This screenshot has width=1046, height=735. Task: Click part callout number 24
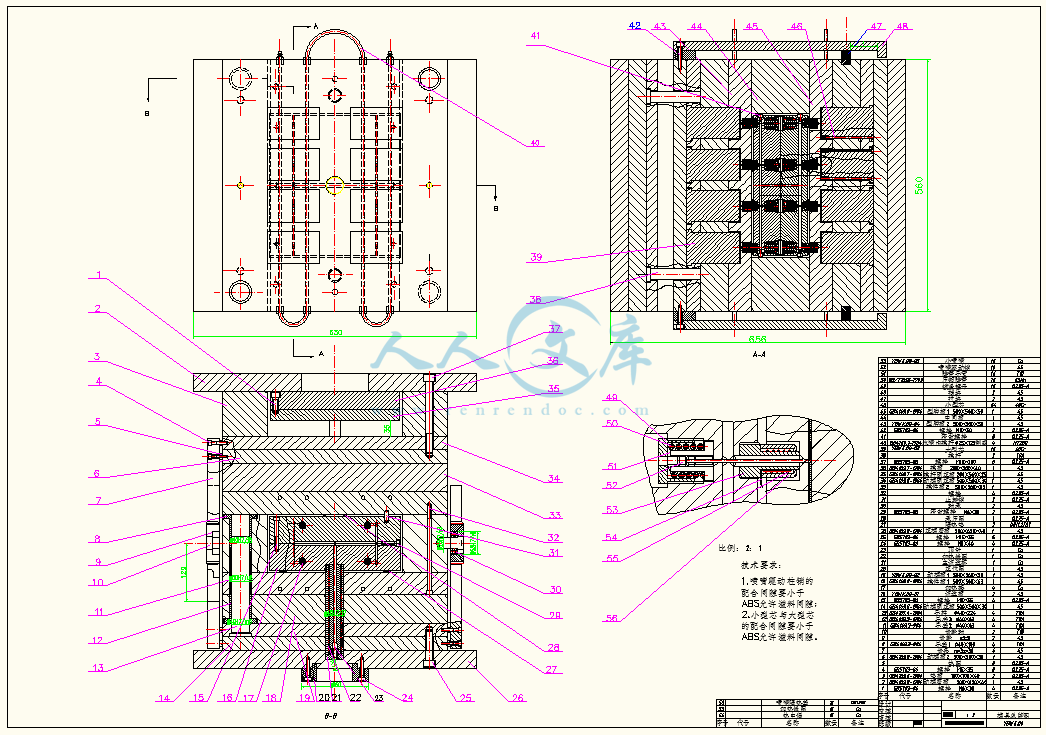tap(407, 698)
